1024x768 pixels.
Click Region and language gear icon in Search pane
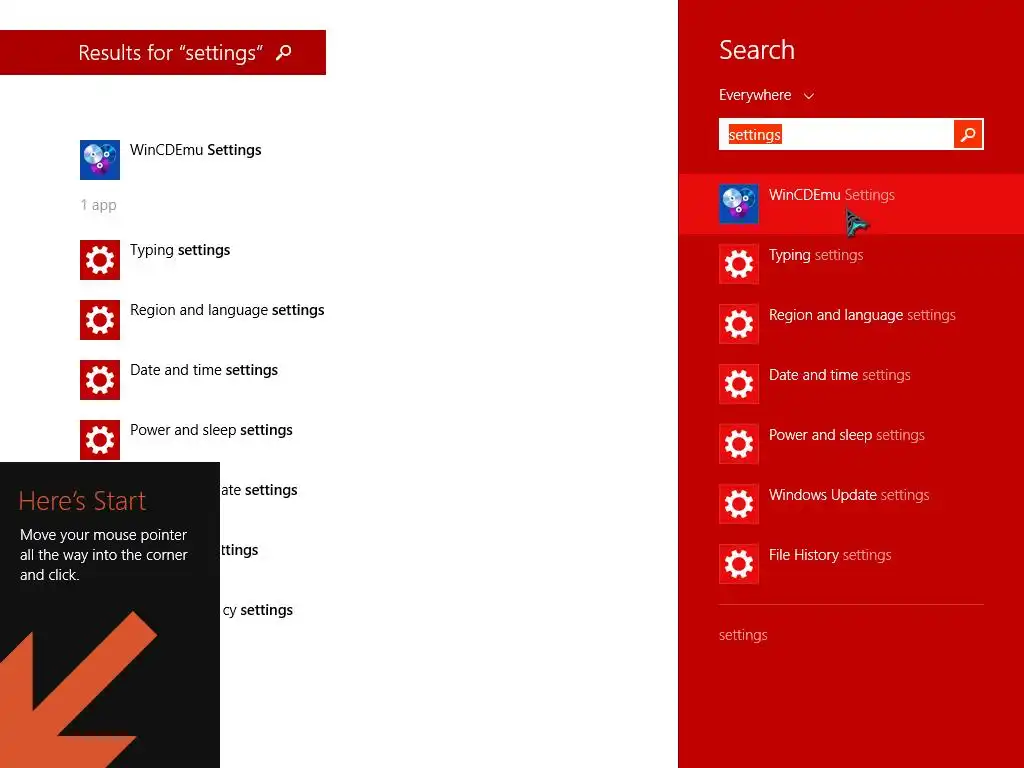tap(739, 324)
